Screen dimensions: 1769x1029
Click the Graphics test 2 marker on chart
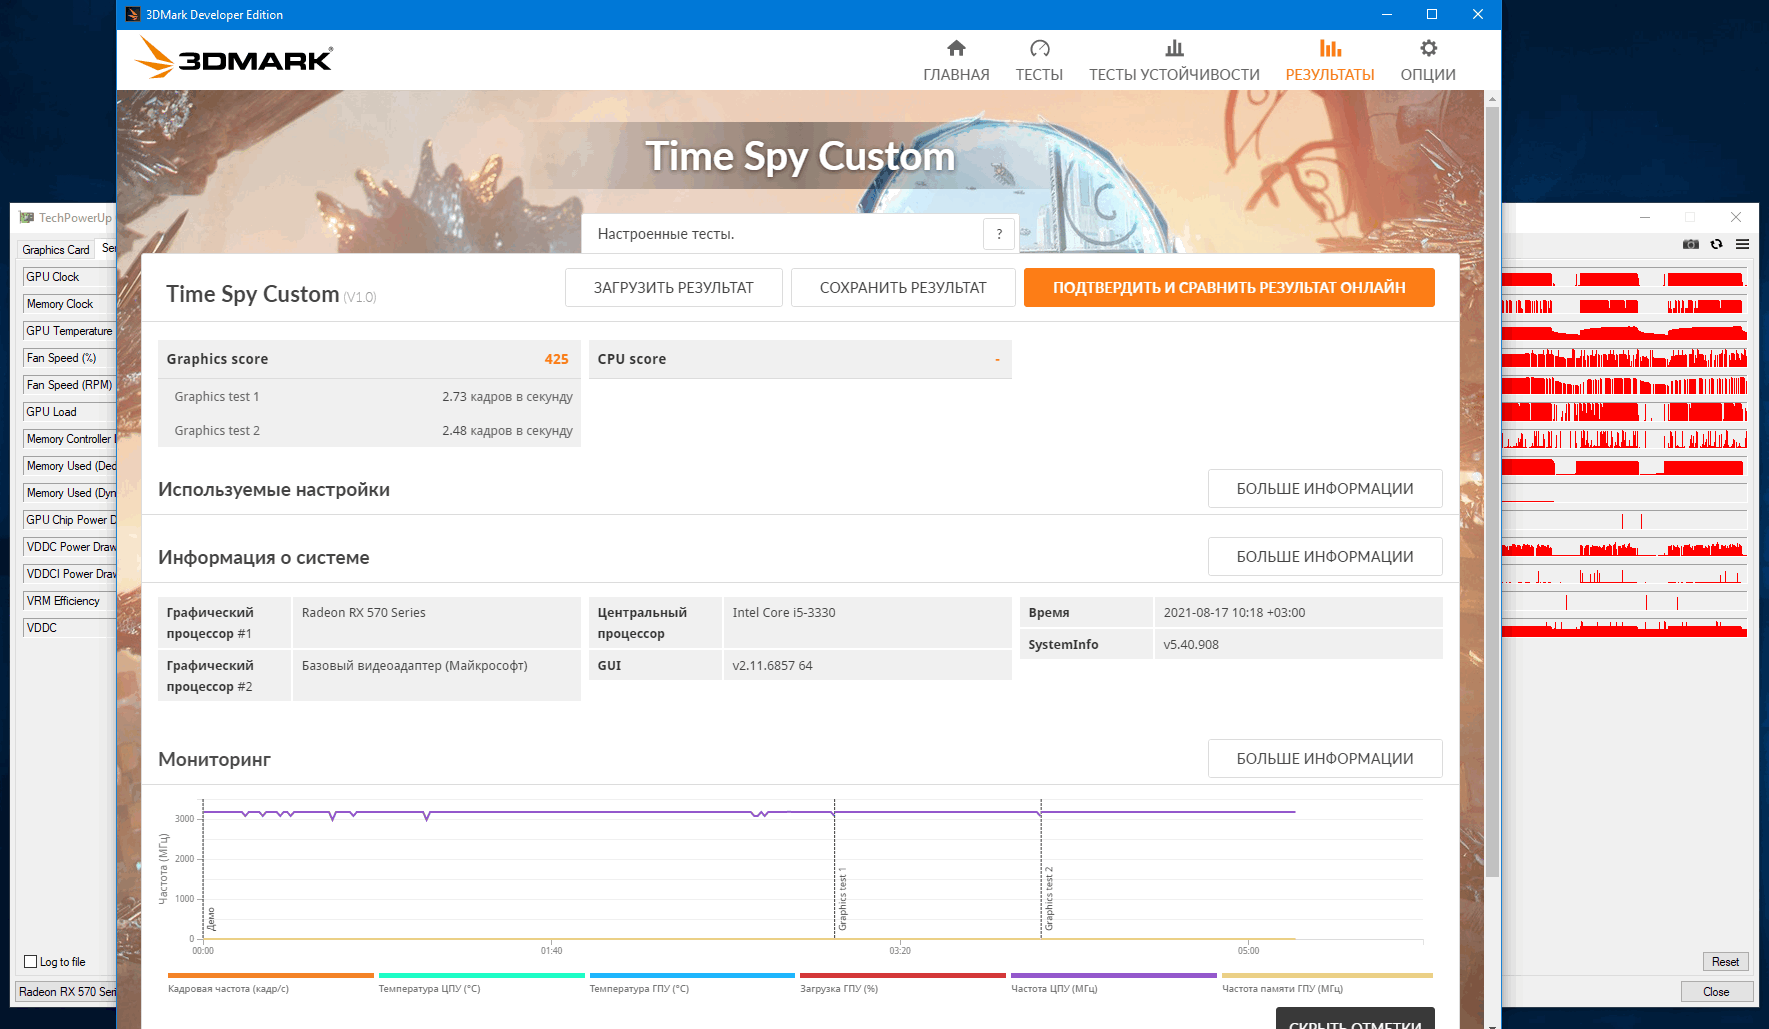coord(1049,899)
